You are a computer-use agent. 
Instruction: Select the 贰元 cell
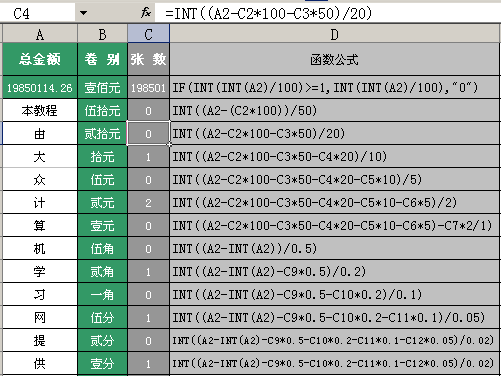click(x=102, y=202)
